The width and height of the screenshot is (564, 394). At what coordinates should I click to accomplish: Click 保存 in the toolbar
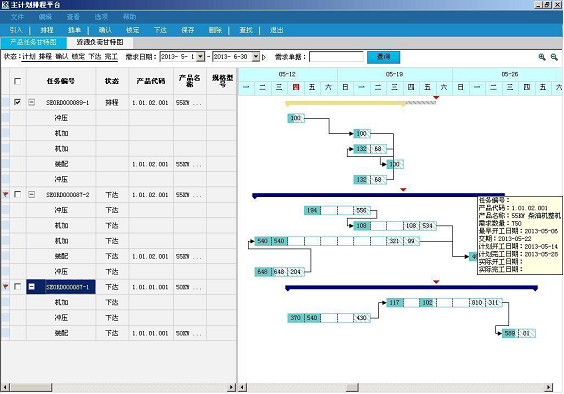click(x=187, y=30)
